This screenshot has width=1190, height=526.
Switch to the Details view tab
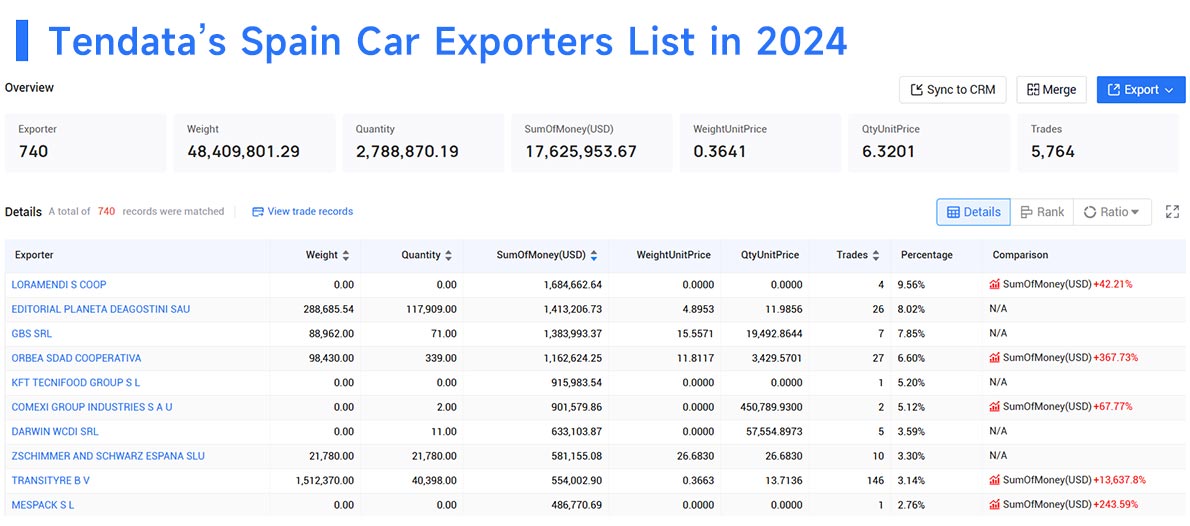[974, 212]
